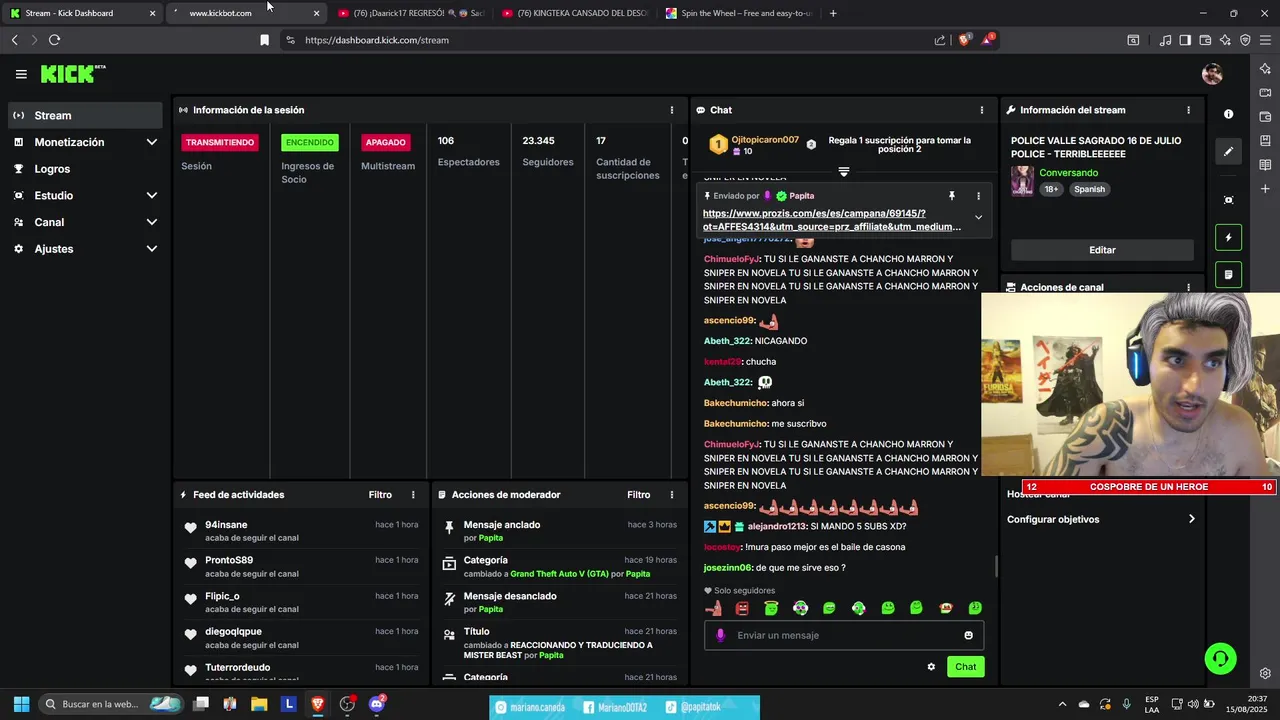Image resolution: width=1280 pixels, height=720 pixels.
Task: Click the Conversando category label
Action: (1068, 173)
